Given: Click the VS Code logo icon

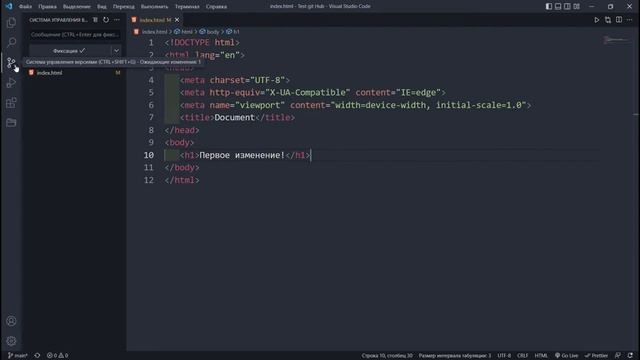Looking at the screenshot, I should coord(9,6).
